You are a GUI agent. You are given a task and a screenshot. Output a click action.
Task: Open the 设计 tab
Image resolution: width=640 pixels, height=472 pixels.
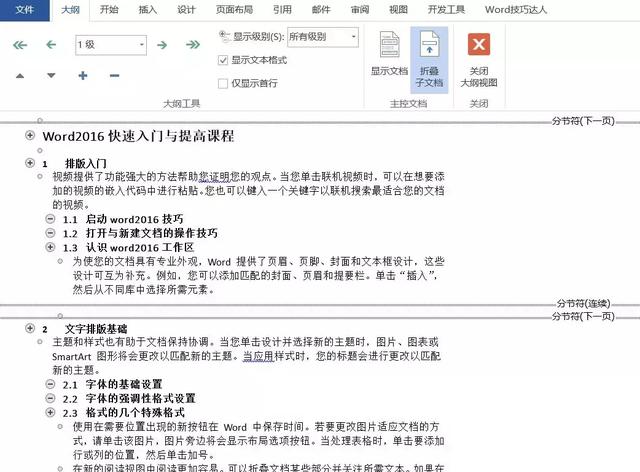click(187, 10)
